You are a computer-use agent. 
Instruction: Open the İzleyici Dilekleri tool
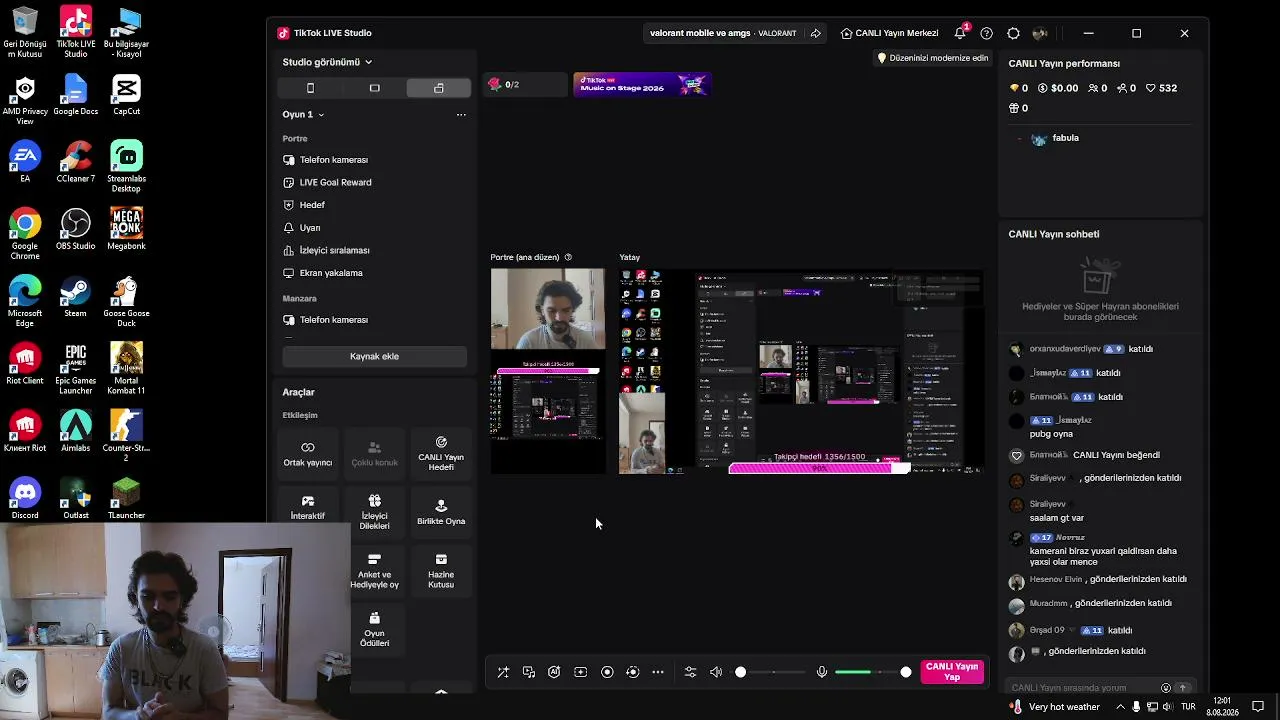pos(375,511)
